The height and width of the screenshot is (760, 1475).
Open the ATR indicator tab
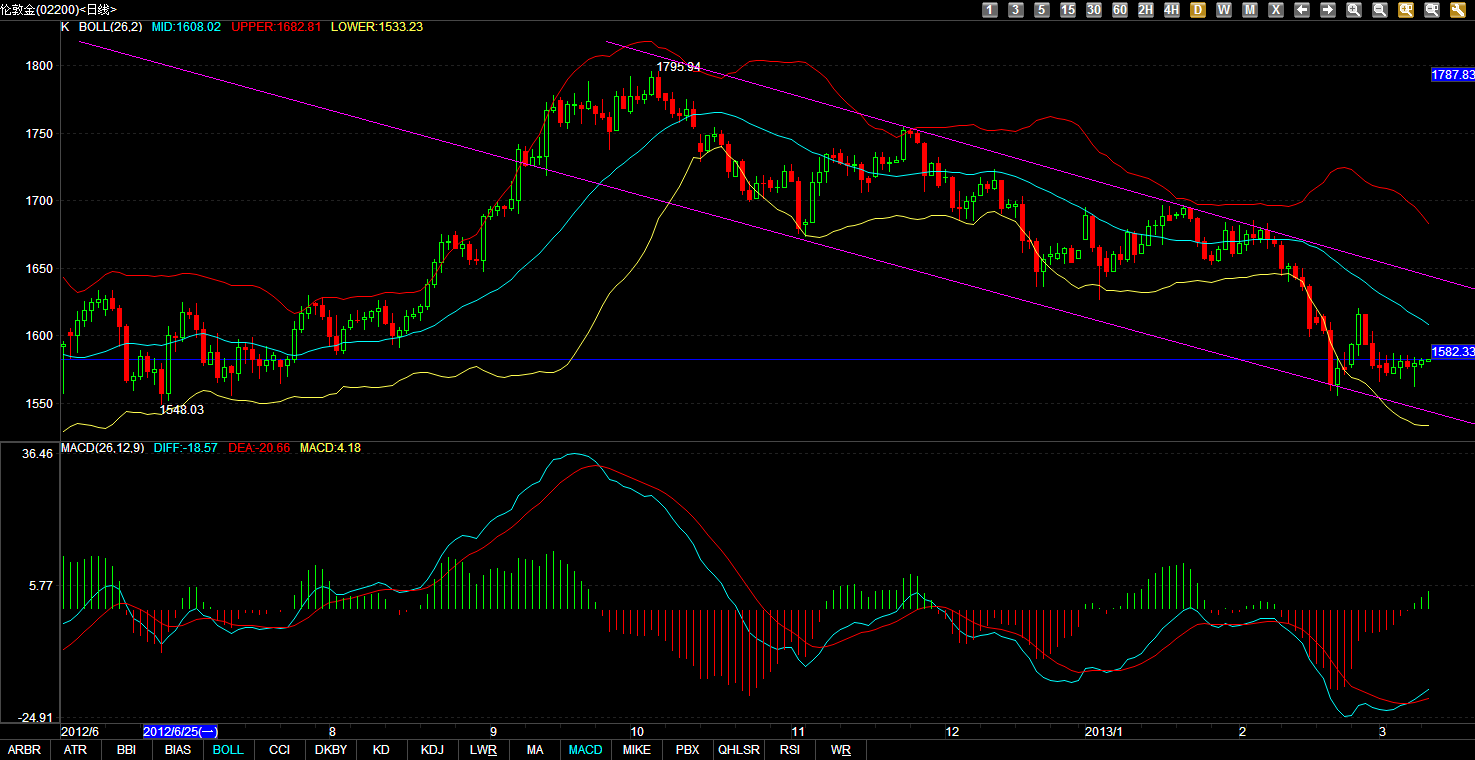coord(75,750)
